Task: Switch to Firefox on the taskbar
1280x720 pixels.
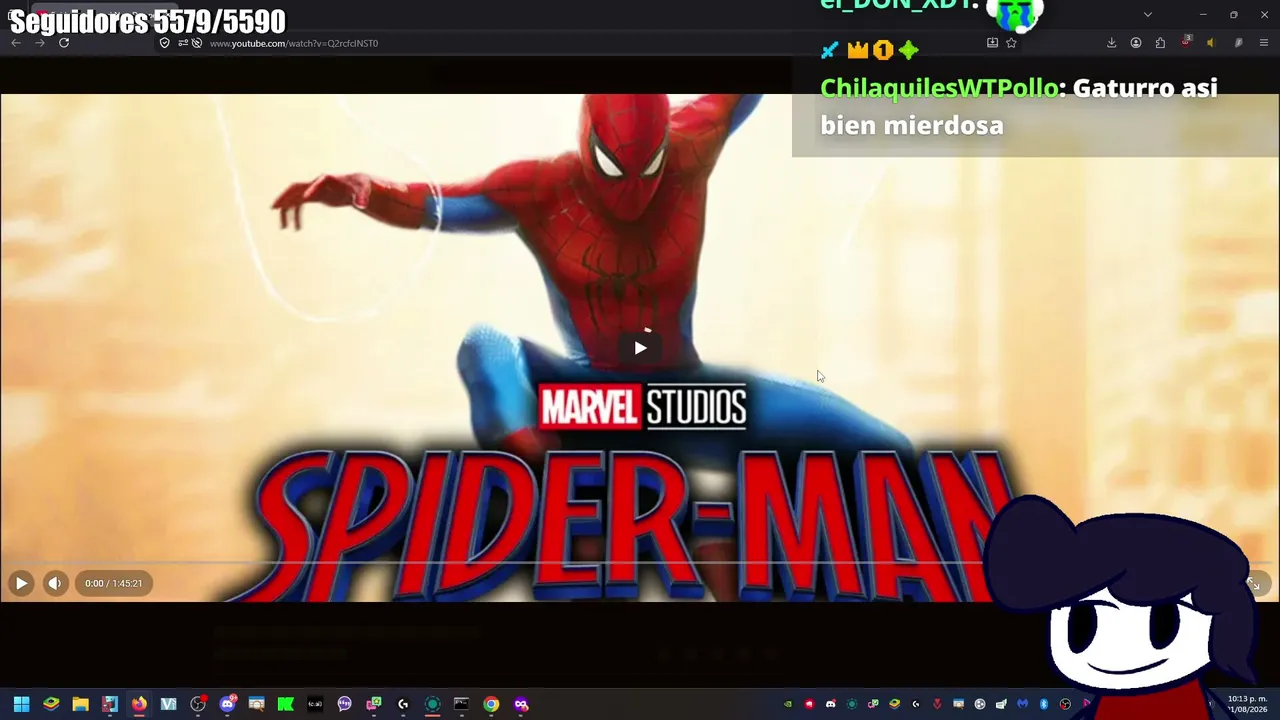Action: (139, 704)
